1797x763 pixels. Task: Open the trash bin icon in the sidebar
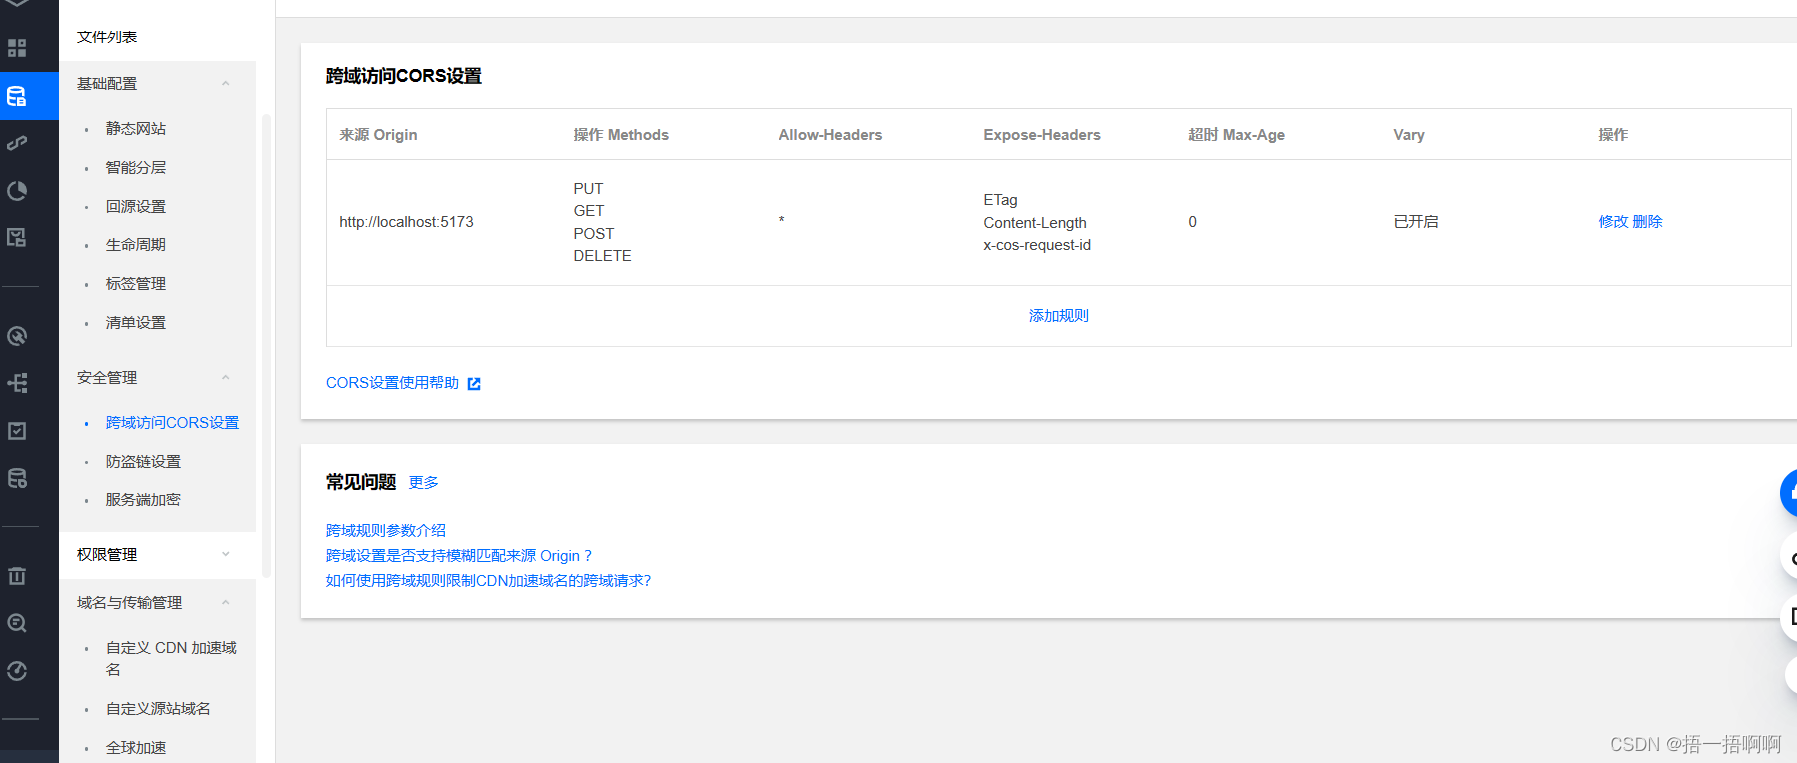17,576
